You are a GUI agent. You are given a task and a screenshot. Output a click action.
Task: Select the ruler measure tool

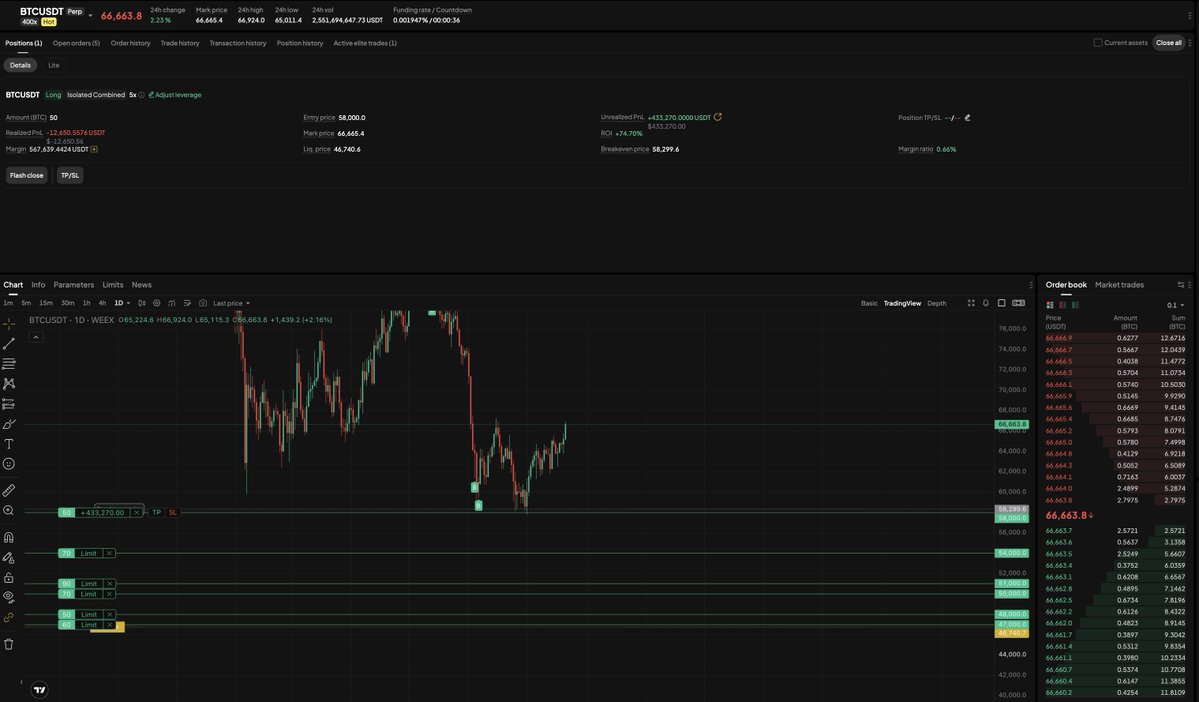click(8, 490)
